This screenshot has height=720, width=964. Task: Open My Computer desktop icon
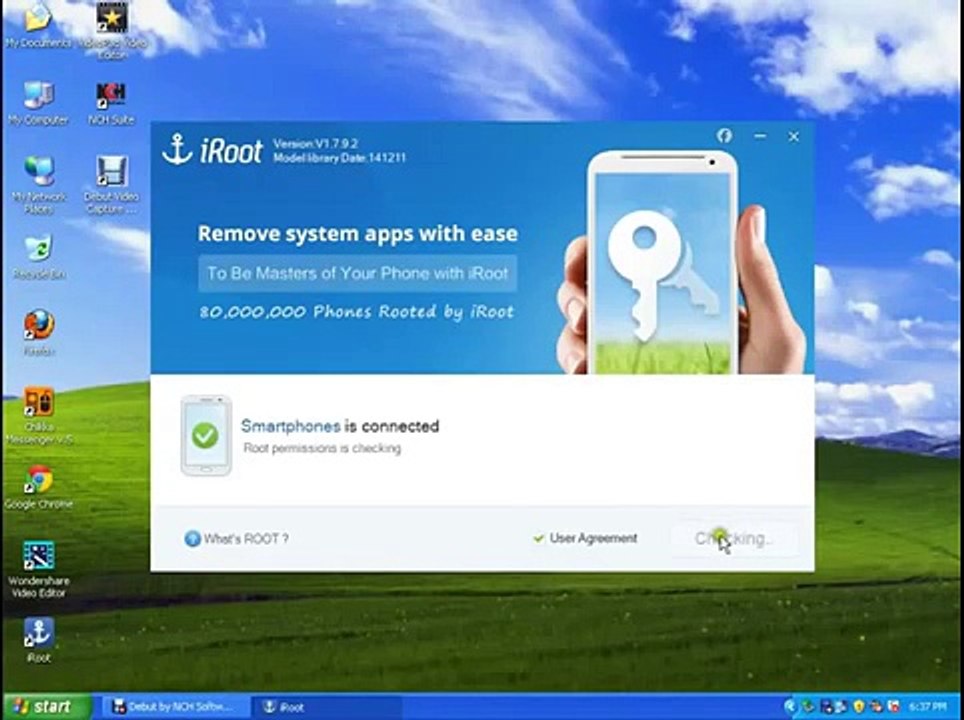[38, 103]
